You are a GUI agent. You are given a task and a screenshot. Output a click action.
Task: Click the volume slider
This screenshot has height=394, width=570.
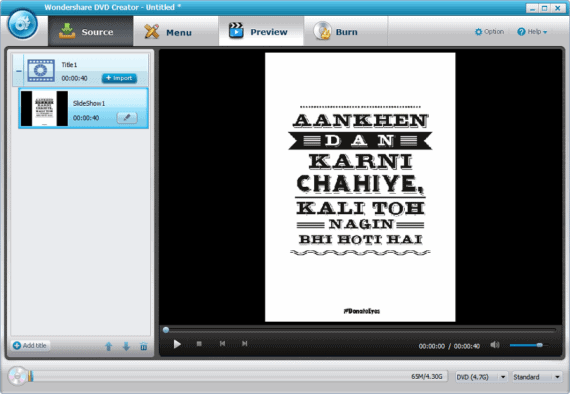pos(529,345)
